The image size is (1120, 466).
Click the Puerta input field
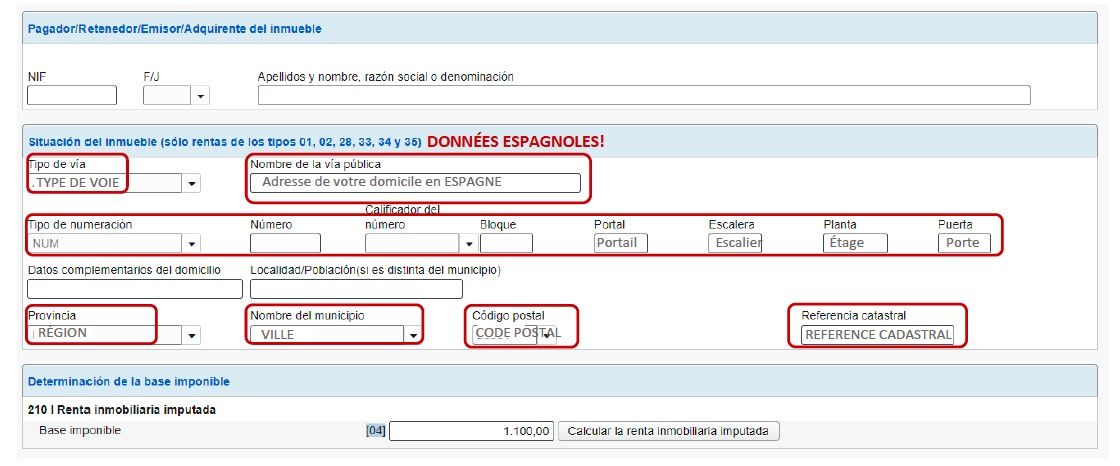point(964,243)
